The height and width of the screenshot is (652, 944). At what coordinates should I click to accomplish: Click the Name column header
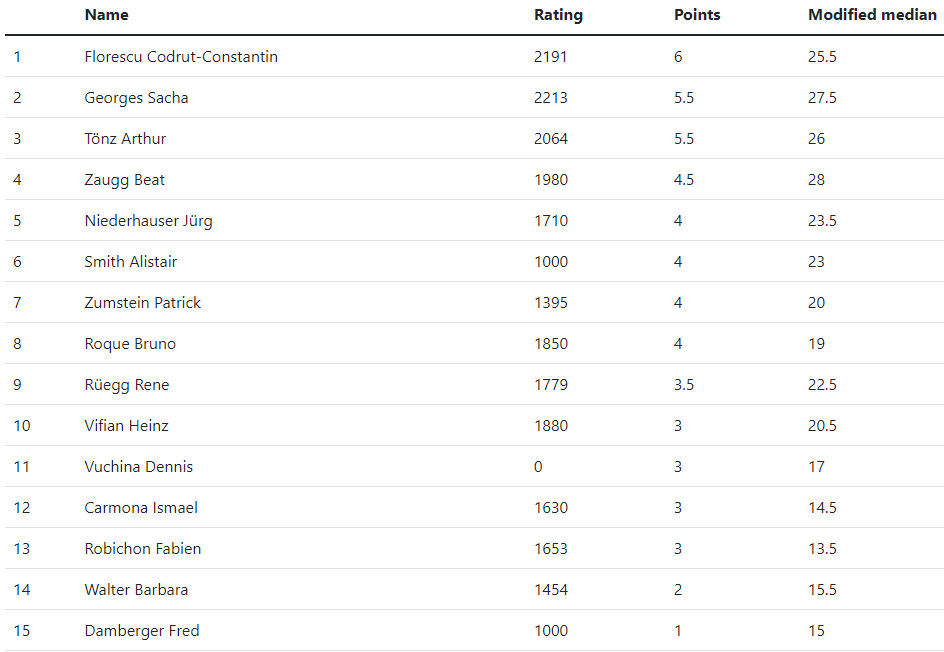pos(107,15)
